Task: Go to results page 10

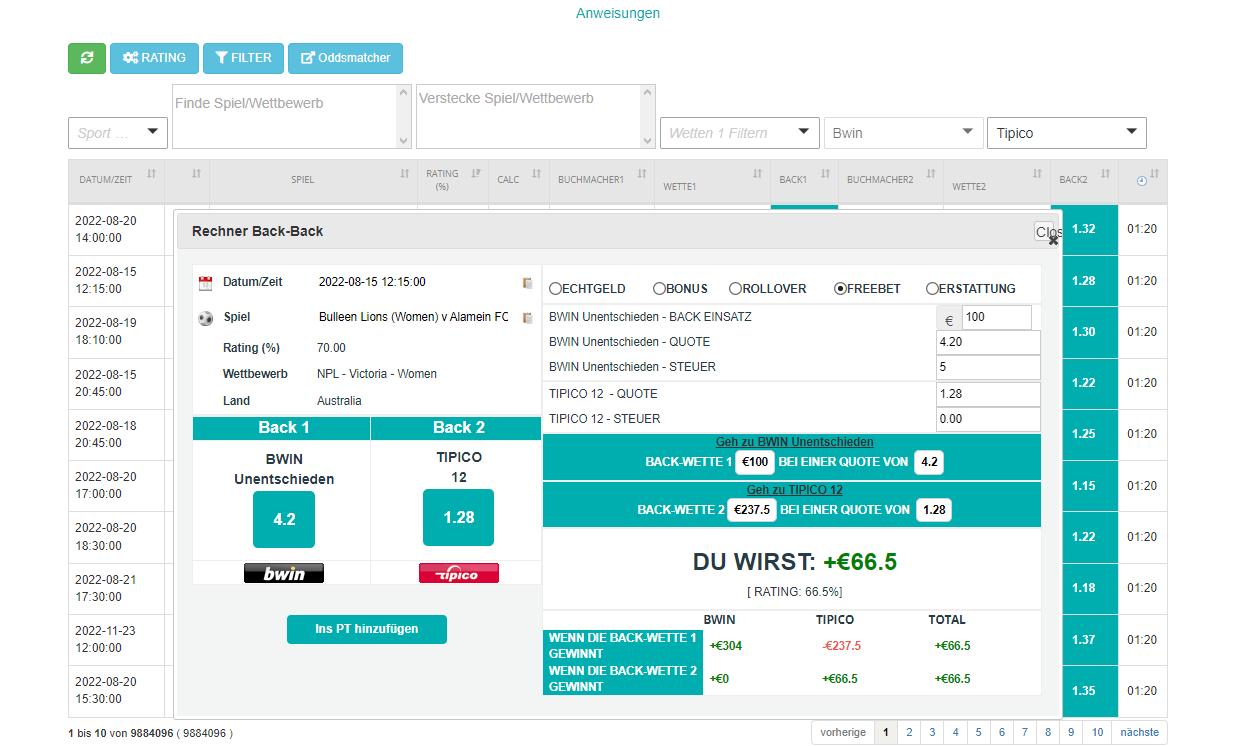Action: click(1097, 732)
